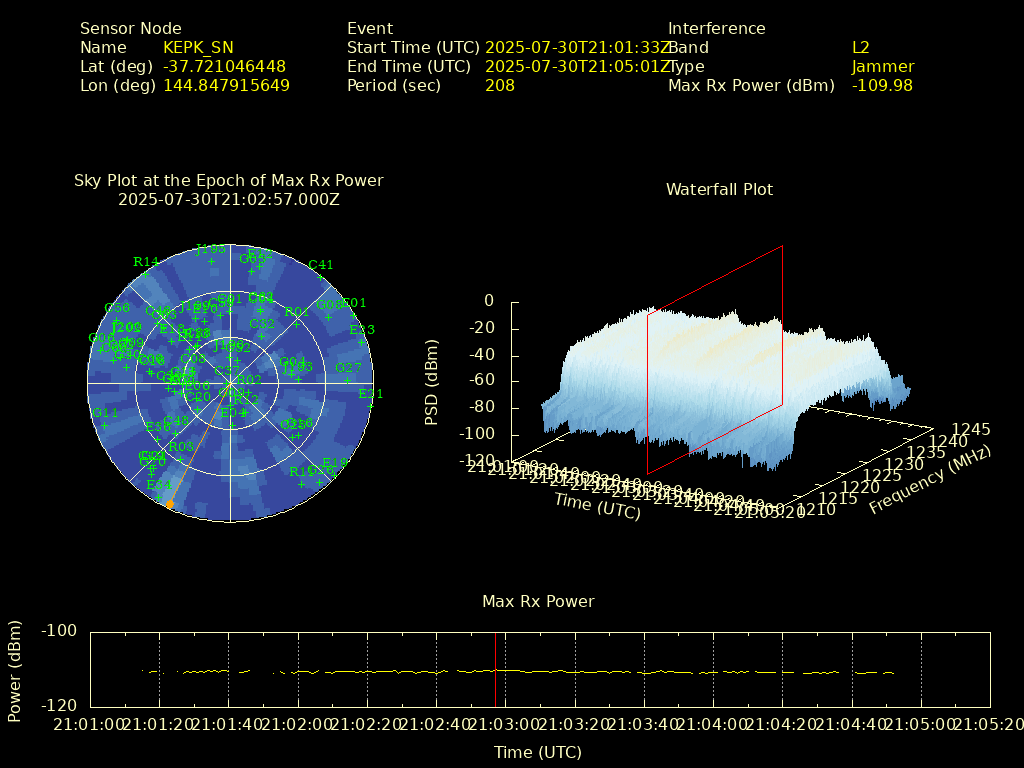
Task: Click the R14 satellite marker on sky plot
Action: pyautogui.click(x=145, y=273)
